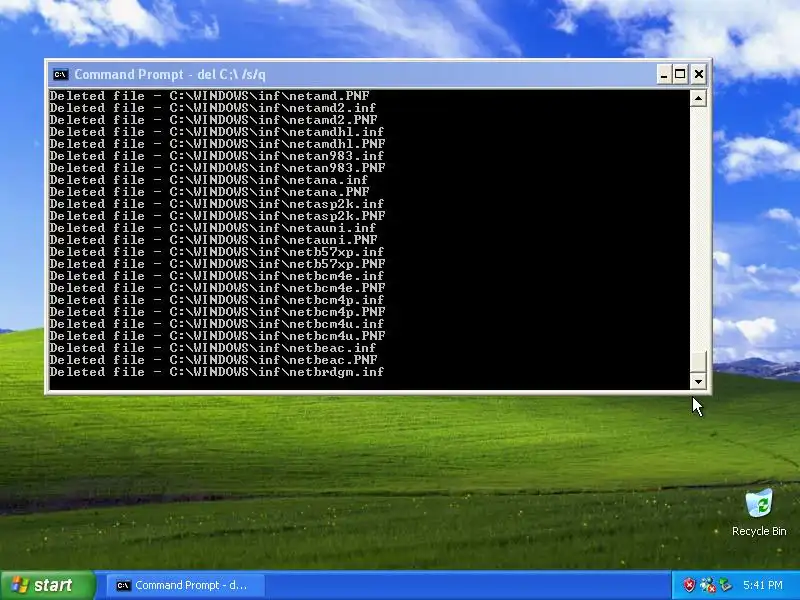Select the Command Prompt taskbar button
The image size is (800, 600).
(185, 585)
